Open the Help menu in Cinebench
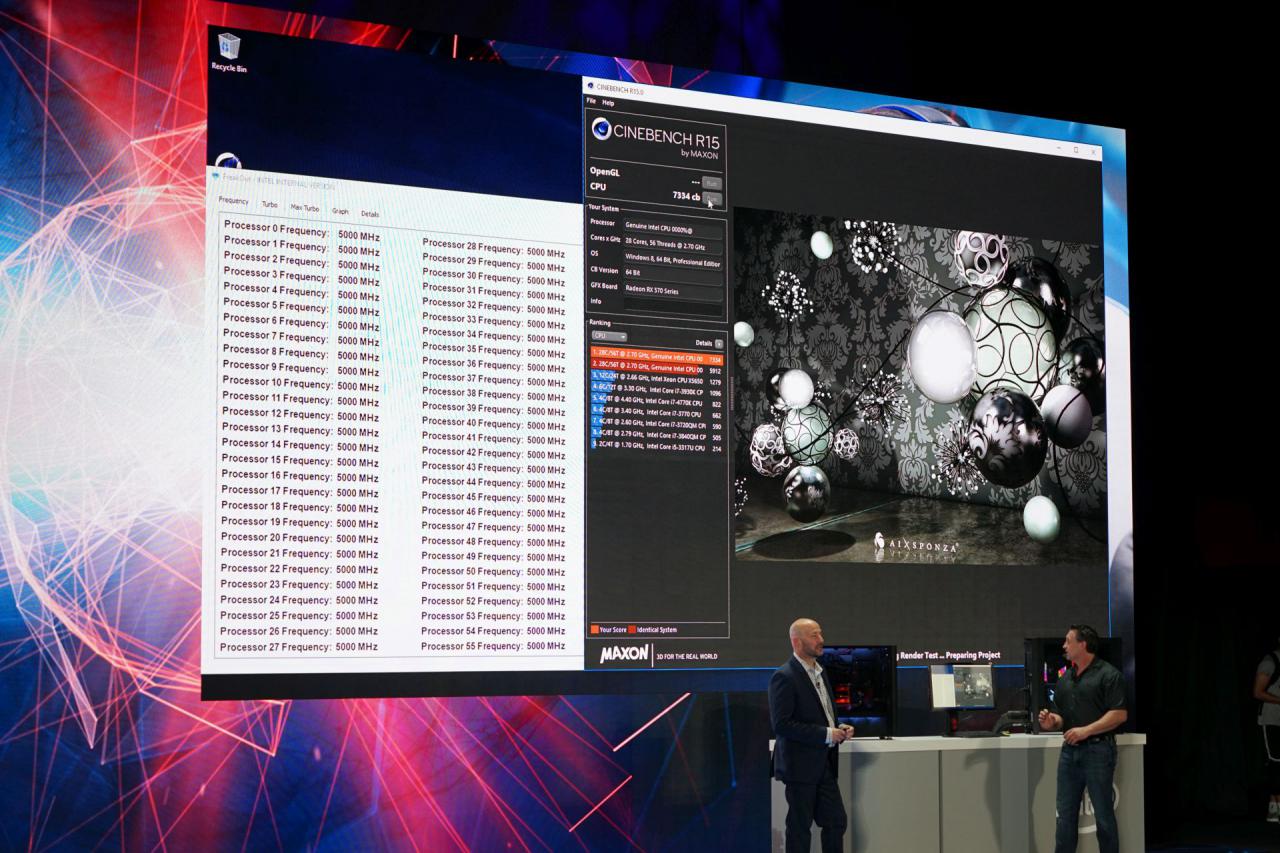The image size is (1280, 853). pos(608,103)
